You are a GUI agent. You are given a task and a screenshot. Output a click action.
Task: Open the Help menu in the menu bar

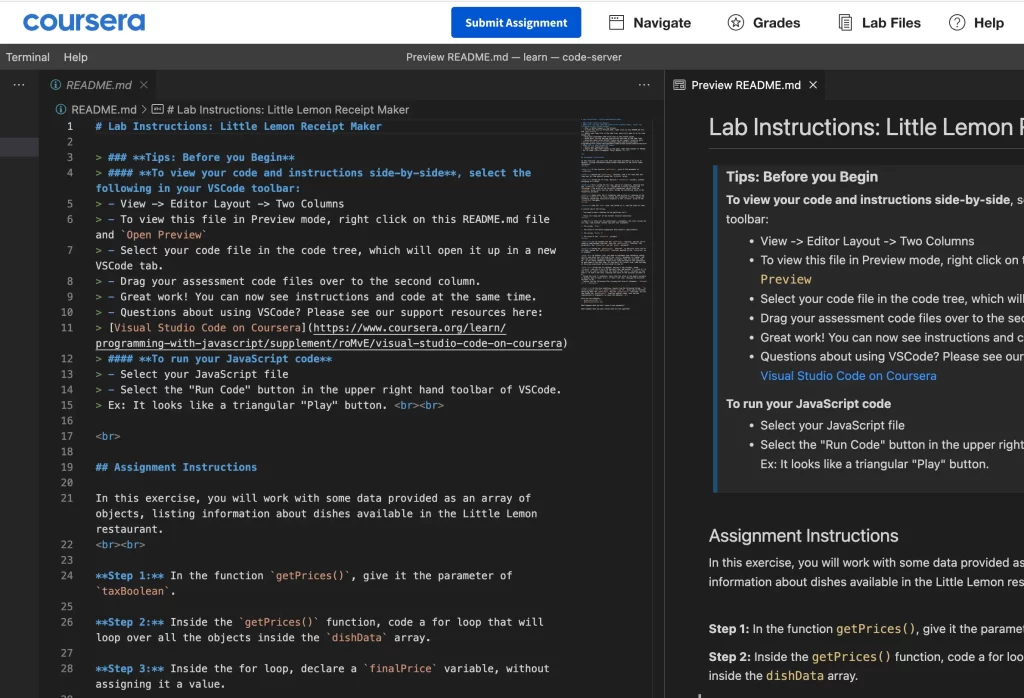tap(75, 57)
